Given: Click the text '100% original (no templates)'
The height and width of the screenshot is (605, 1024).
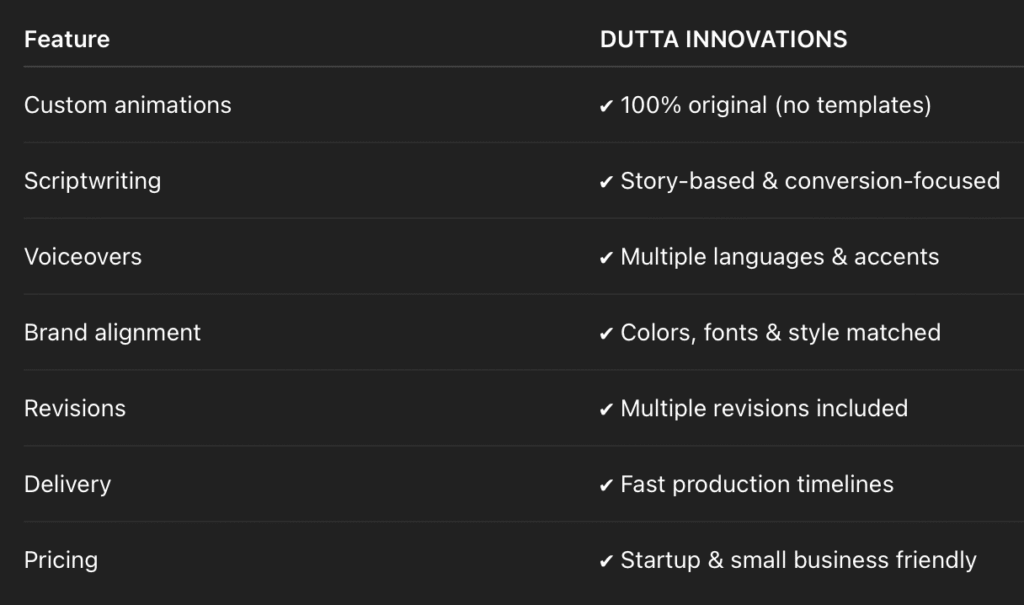Looking at the screenshot, I should [776, 105].
